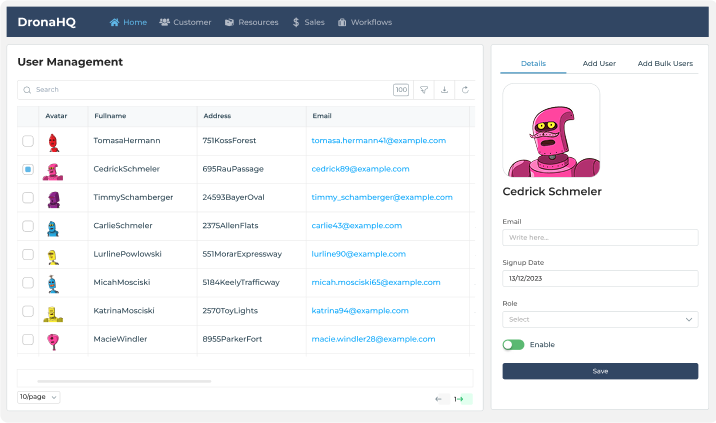Open the Sales menu item
Screen dimensions: 716x423
coord(309,22)
